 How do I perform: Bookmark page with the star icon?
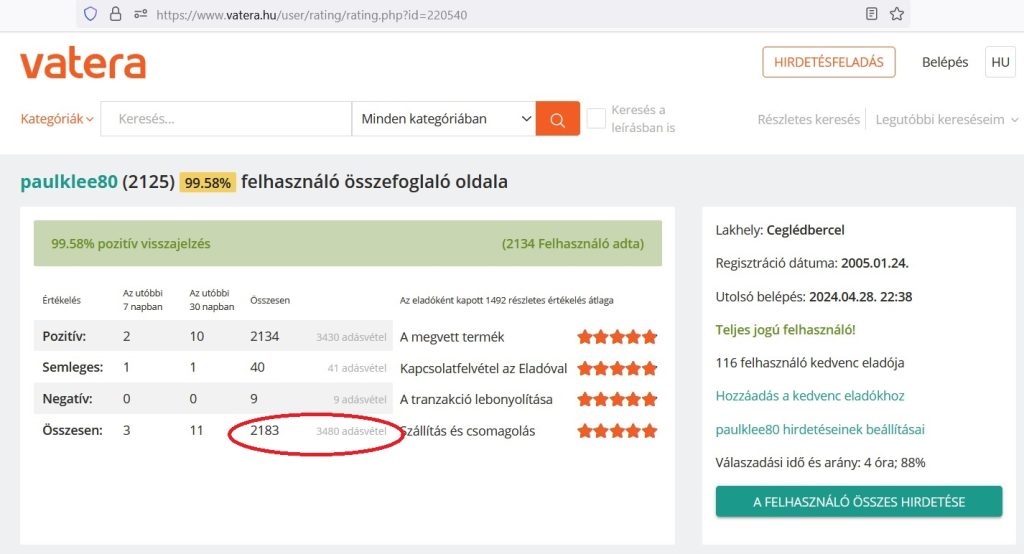coord(896,14)
